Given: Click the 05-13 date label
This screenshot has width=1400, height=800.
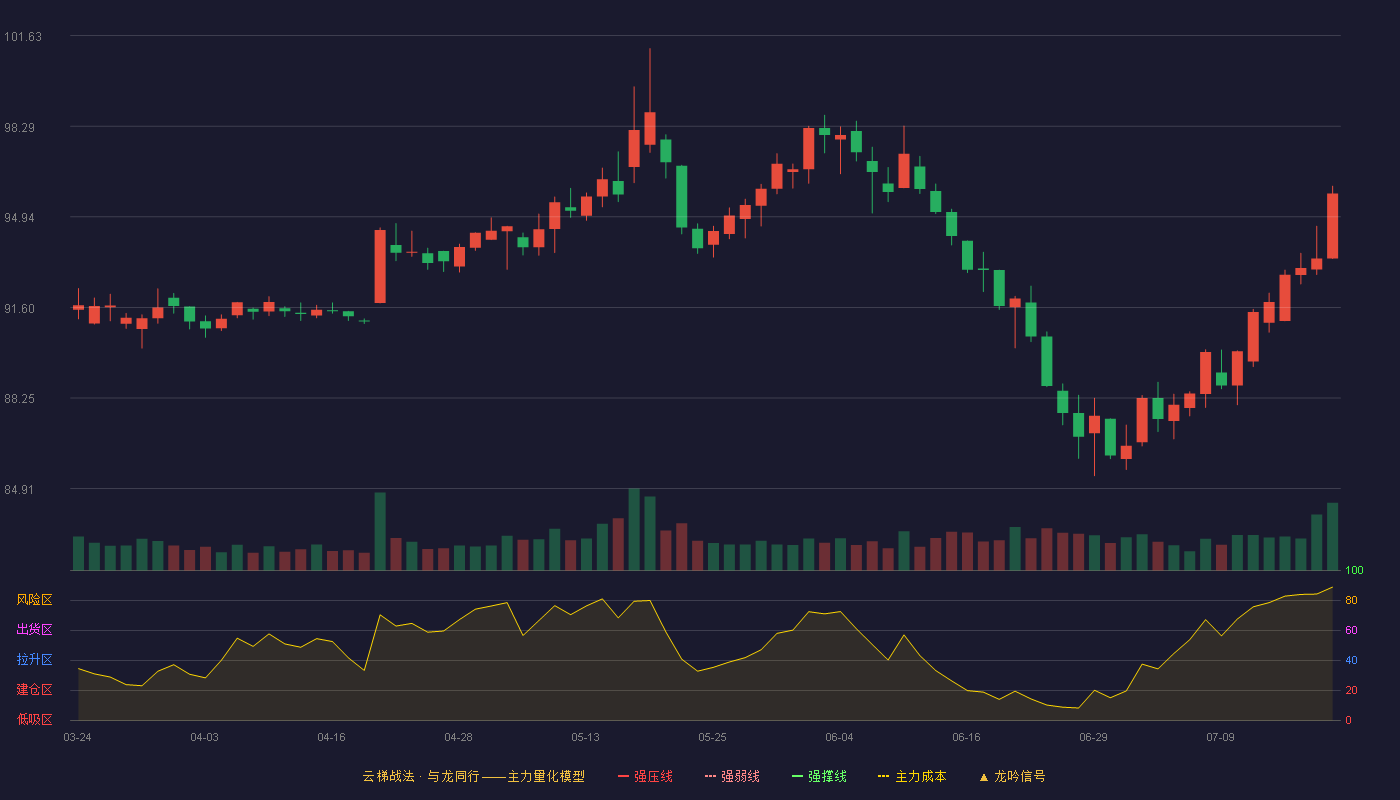Looking at the screenshot, I should pyautogui.click(x=585, y=737).
